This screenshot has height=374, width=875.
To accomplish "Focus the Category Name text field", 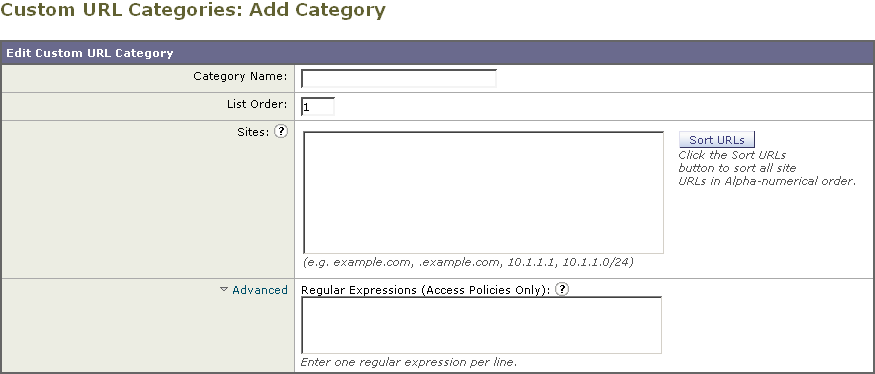I will click(398, 78).
